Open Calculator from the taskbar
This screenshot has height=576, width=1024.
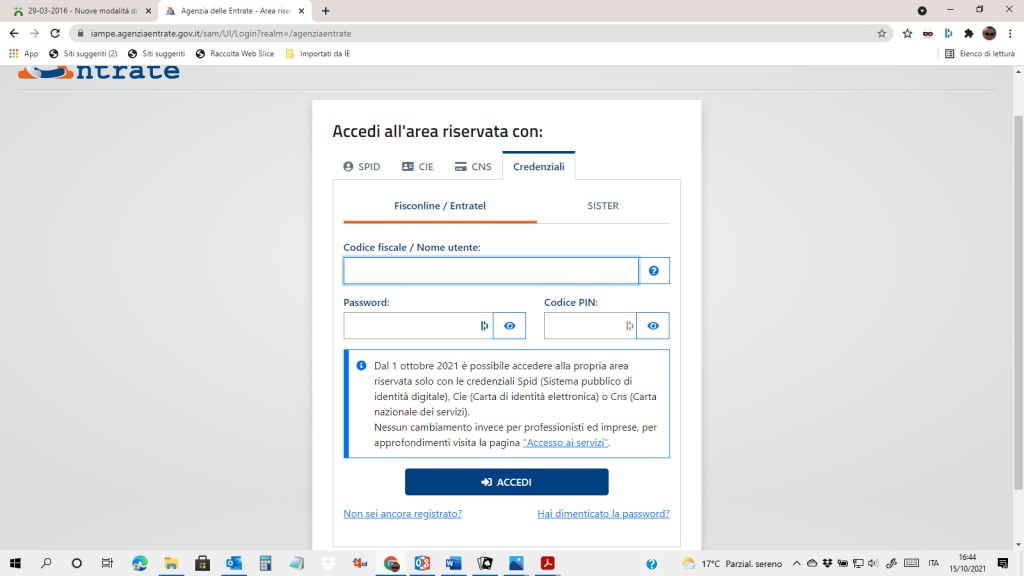(265, 563)
